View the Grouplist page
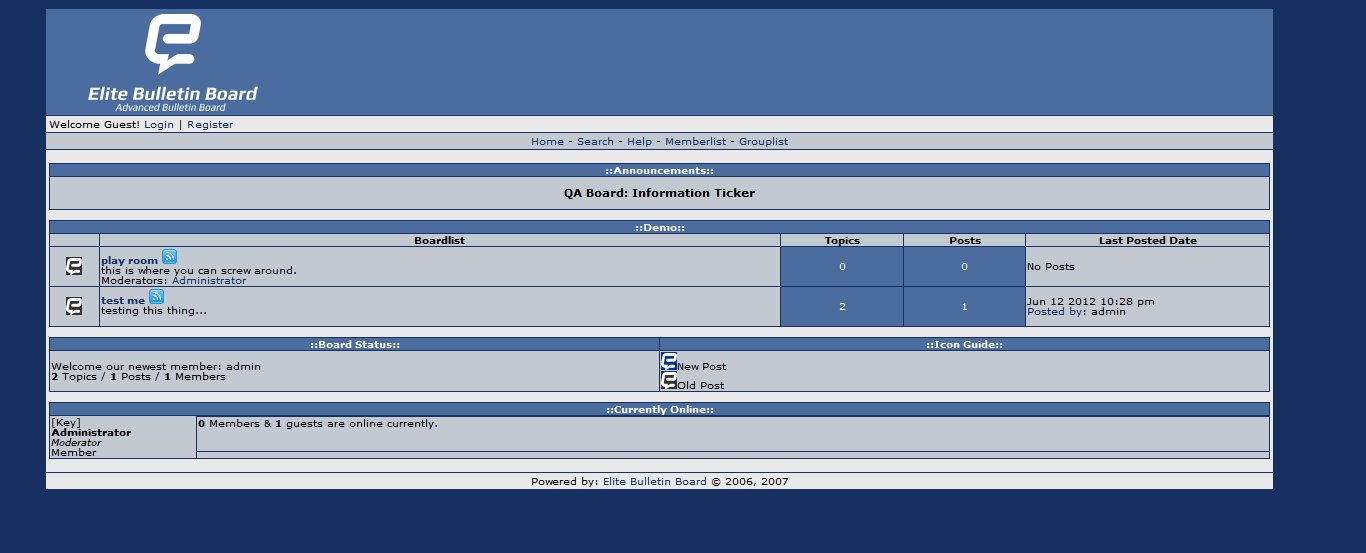This screenshot has width=1366, height=553. click(763, 142)
